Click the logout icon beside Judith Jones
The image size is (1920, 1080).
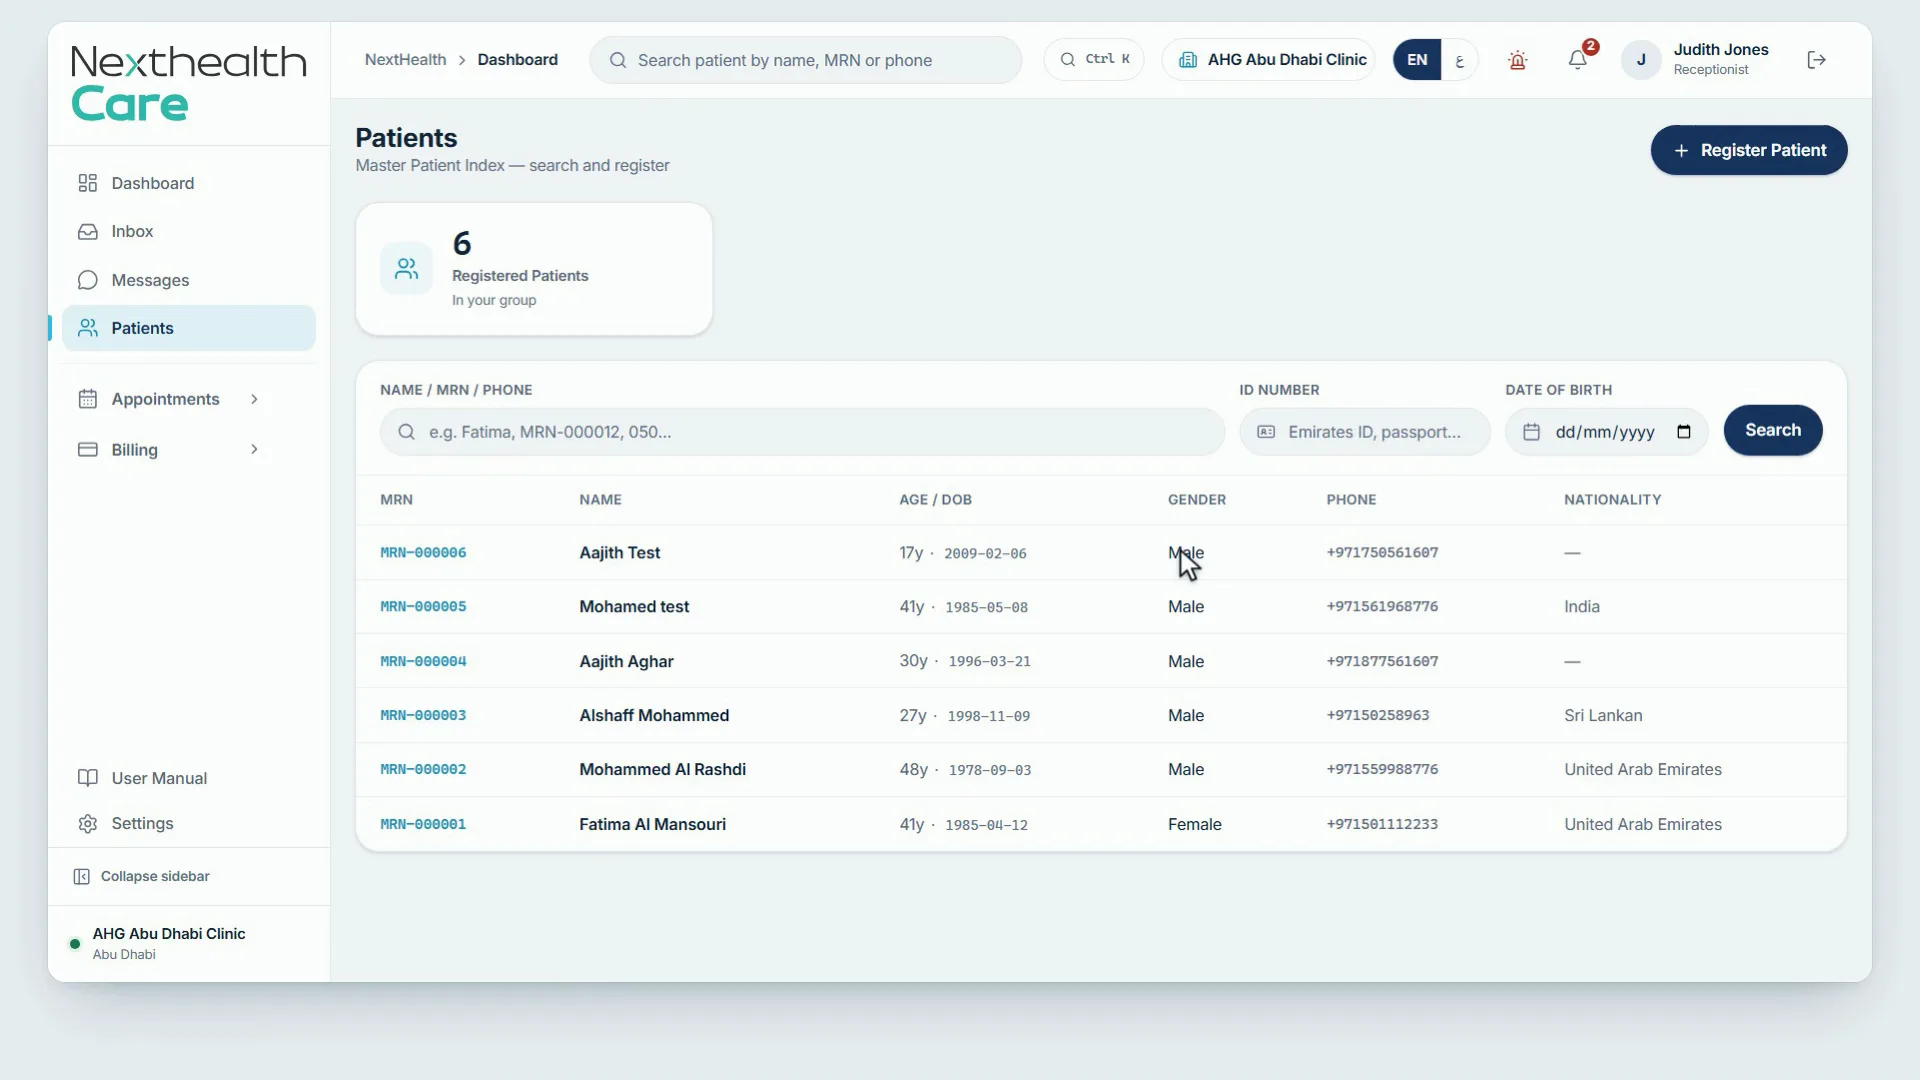click(x=1817, y=60)
